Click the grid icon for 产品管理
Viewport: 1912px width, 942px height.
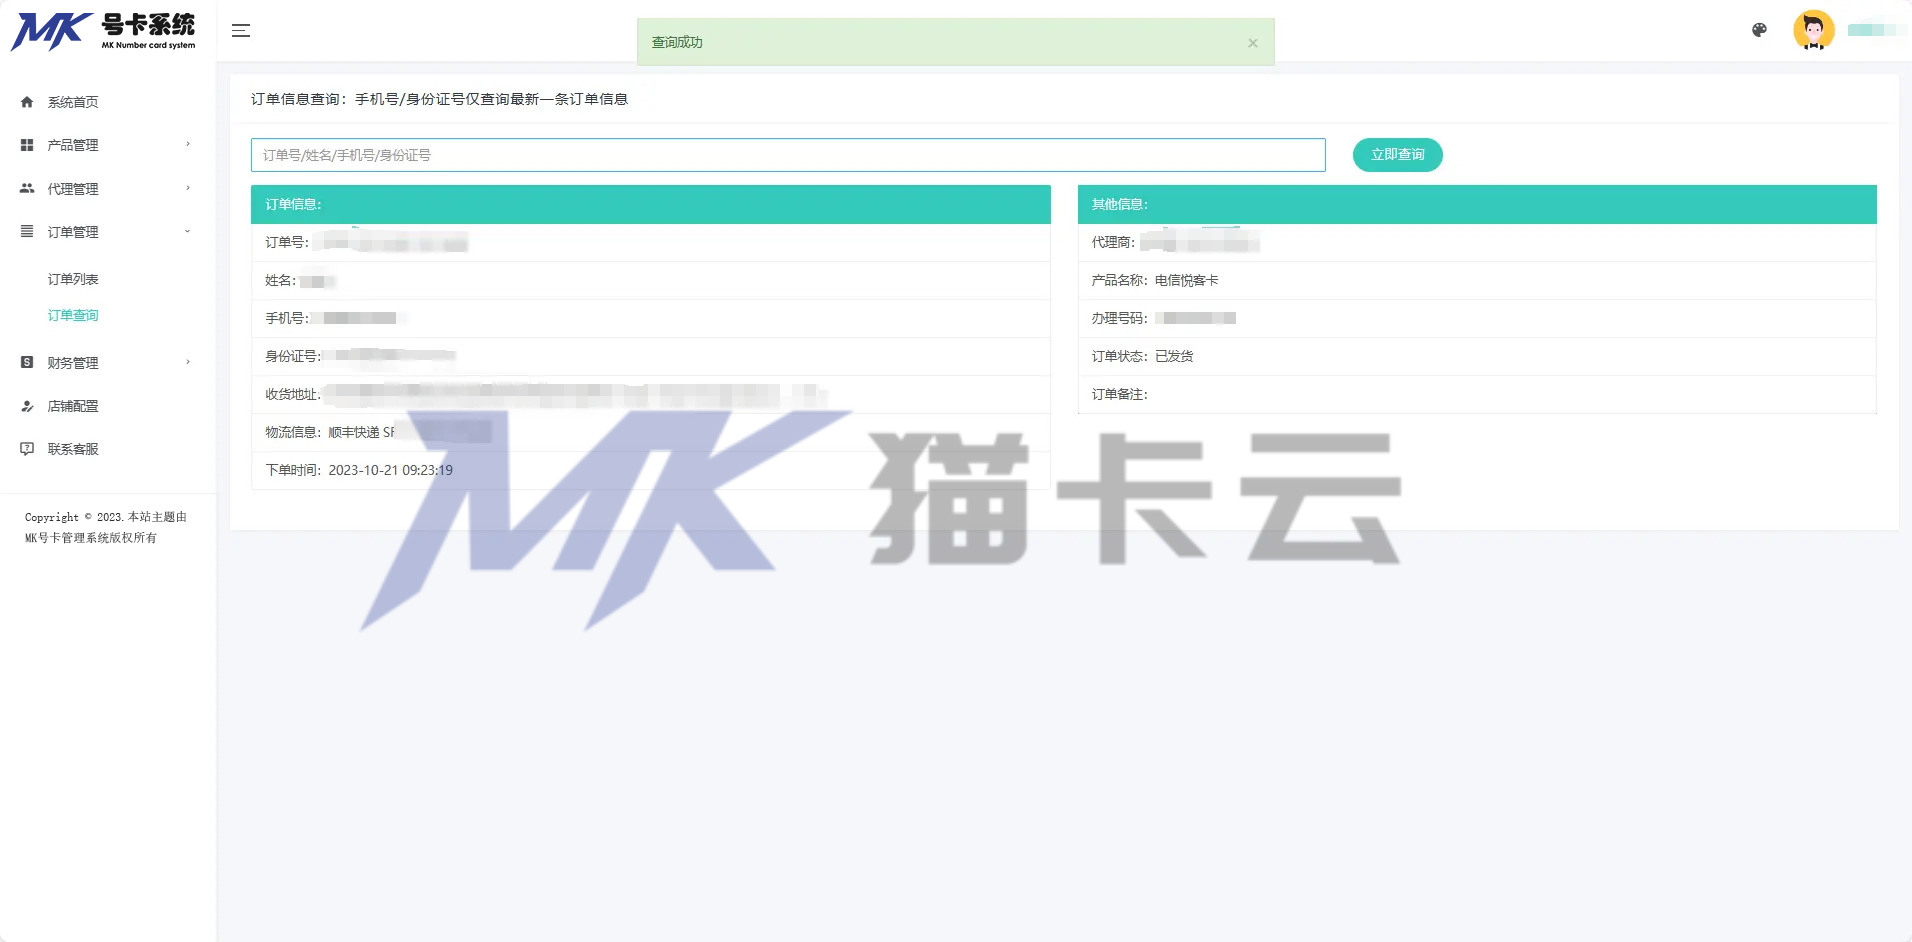click(27, 145)
